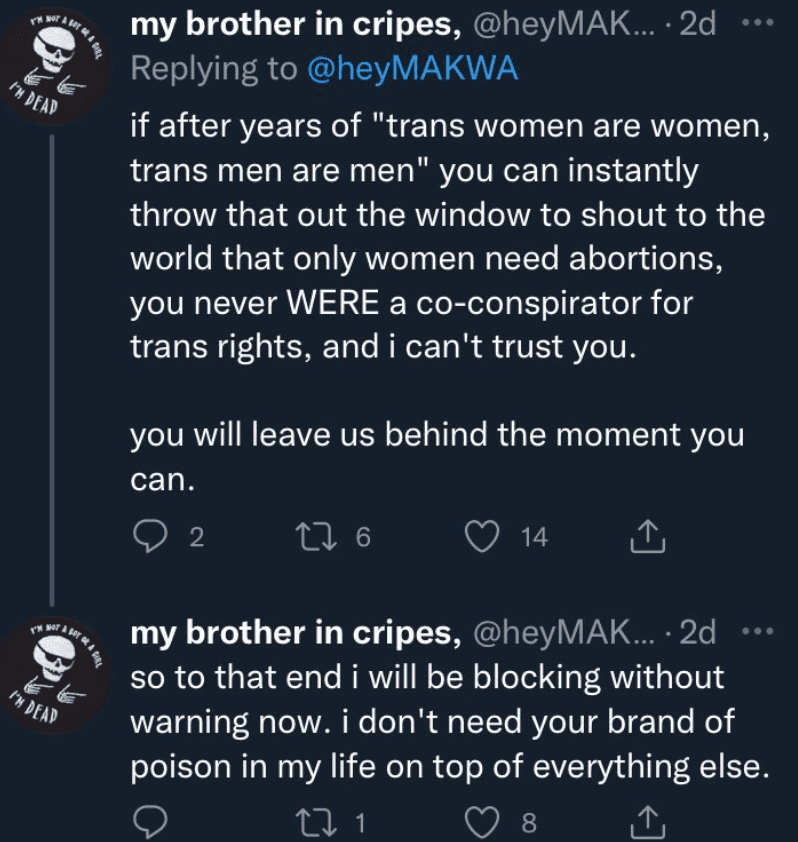Open the 2d timestamp of the first tweet
Viewport: 798px width, 842px height.
click(698, 24)
